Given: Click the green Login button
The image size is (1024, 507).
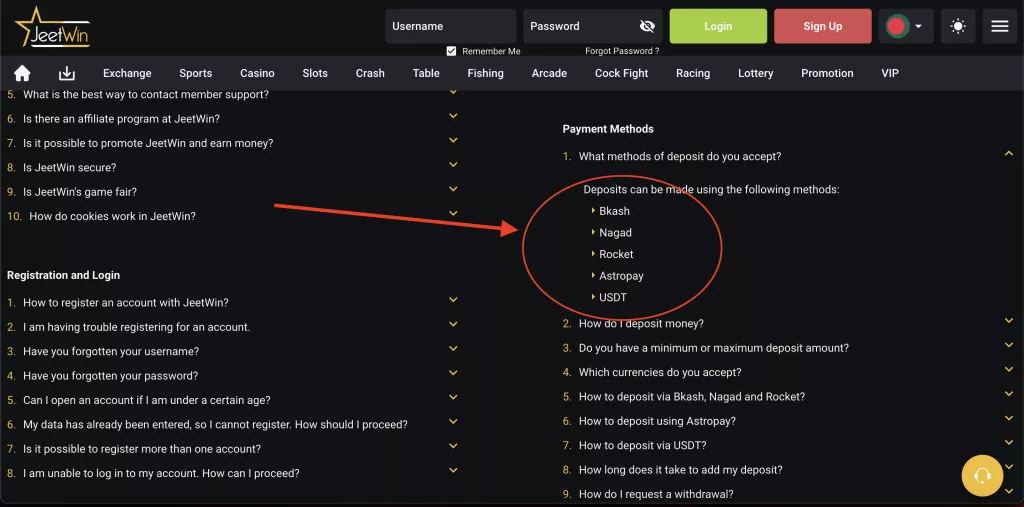Looking at the screenshot, I should [718, 26].
